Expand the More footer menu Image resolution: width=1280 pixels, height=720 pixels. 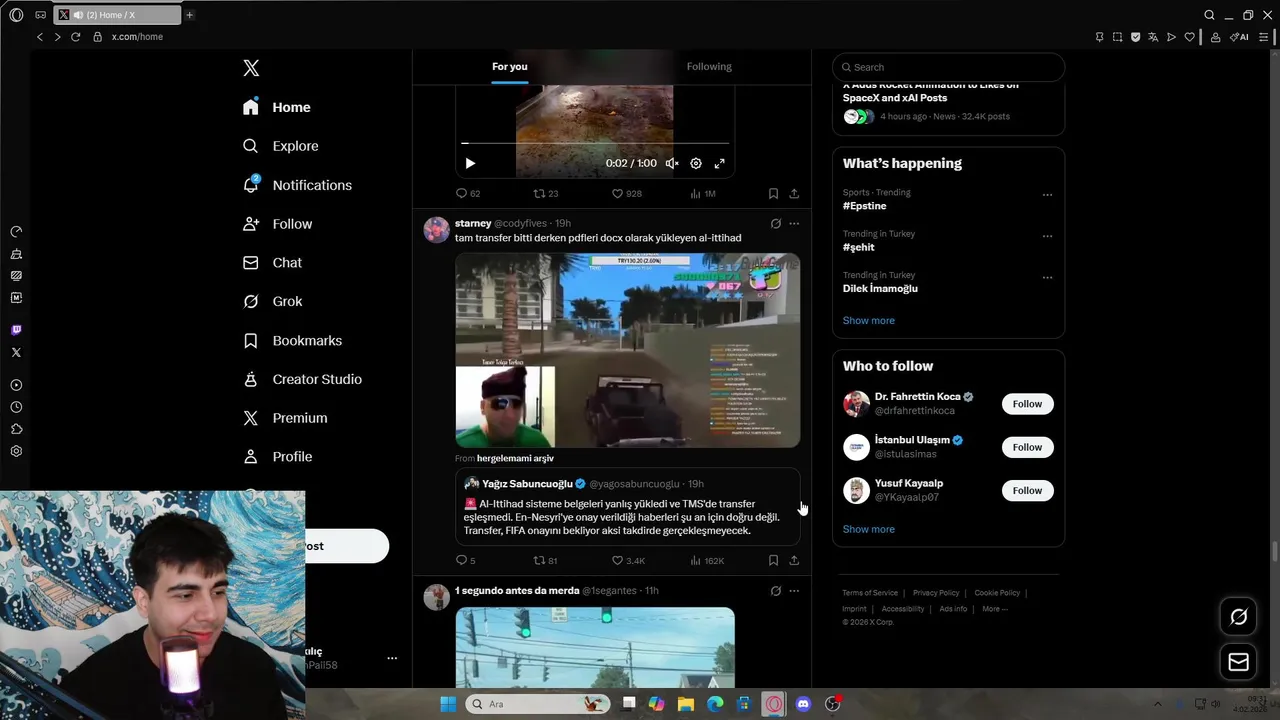coord(995,609)
